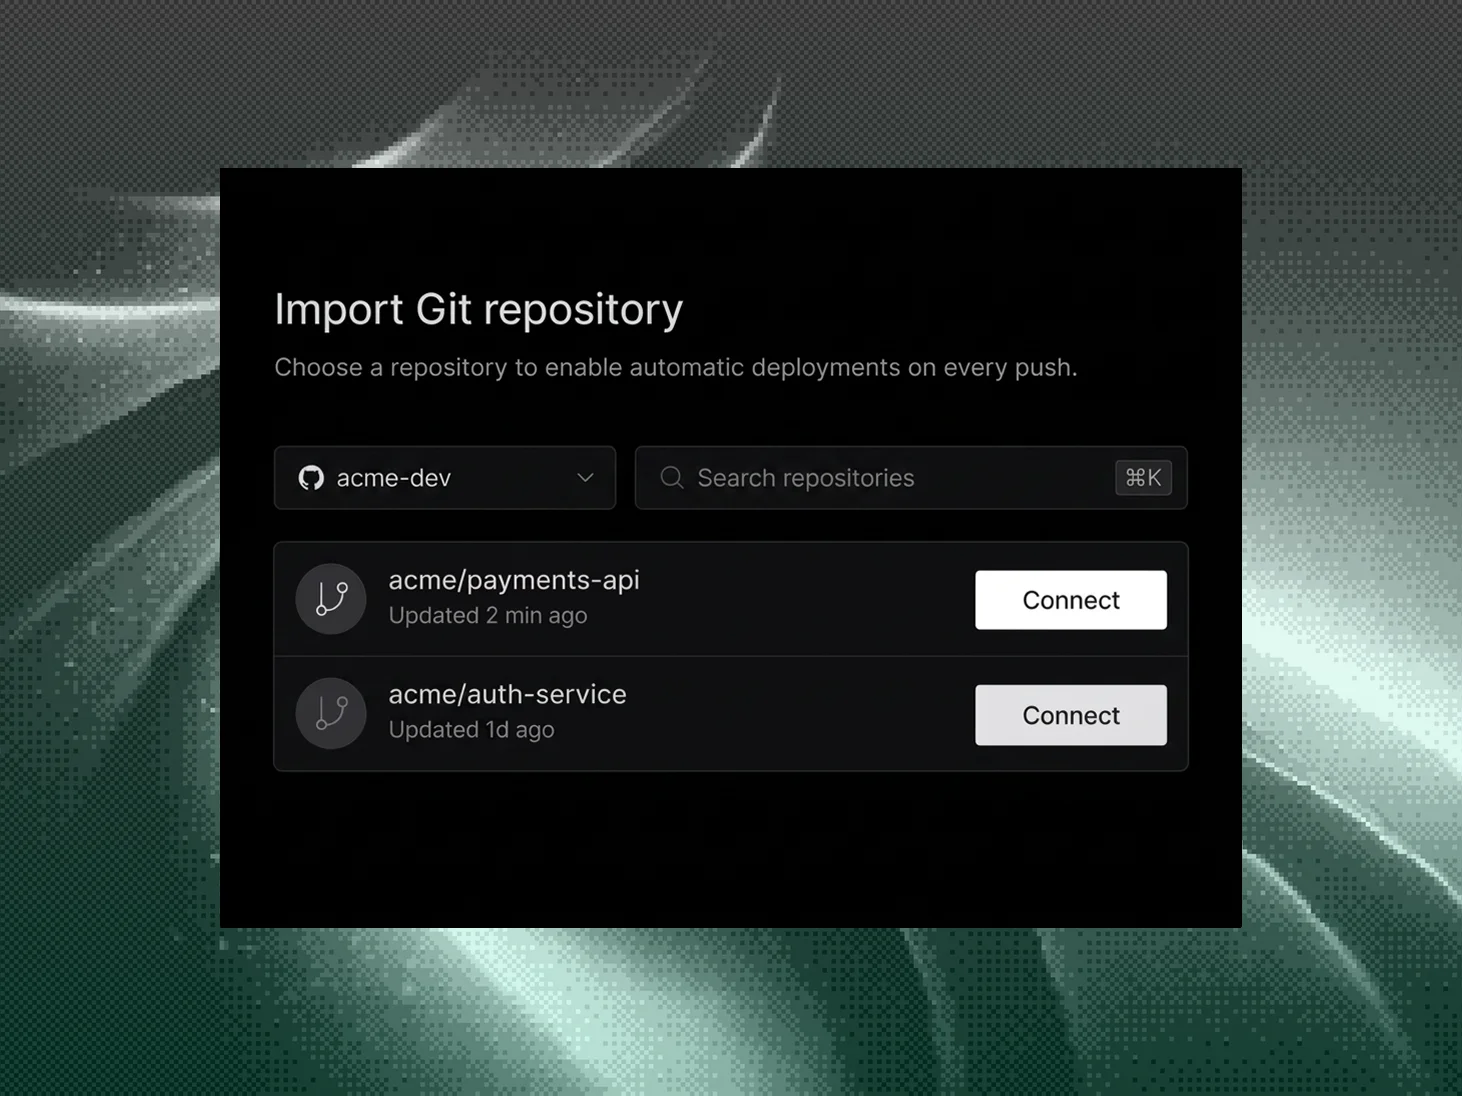Connect the acme/payments-api repository
1462x1096 pixels.
(1071, 600)
